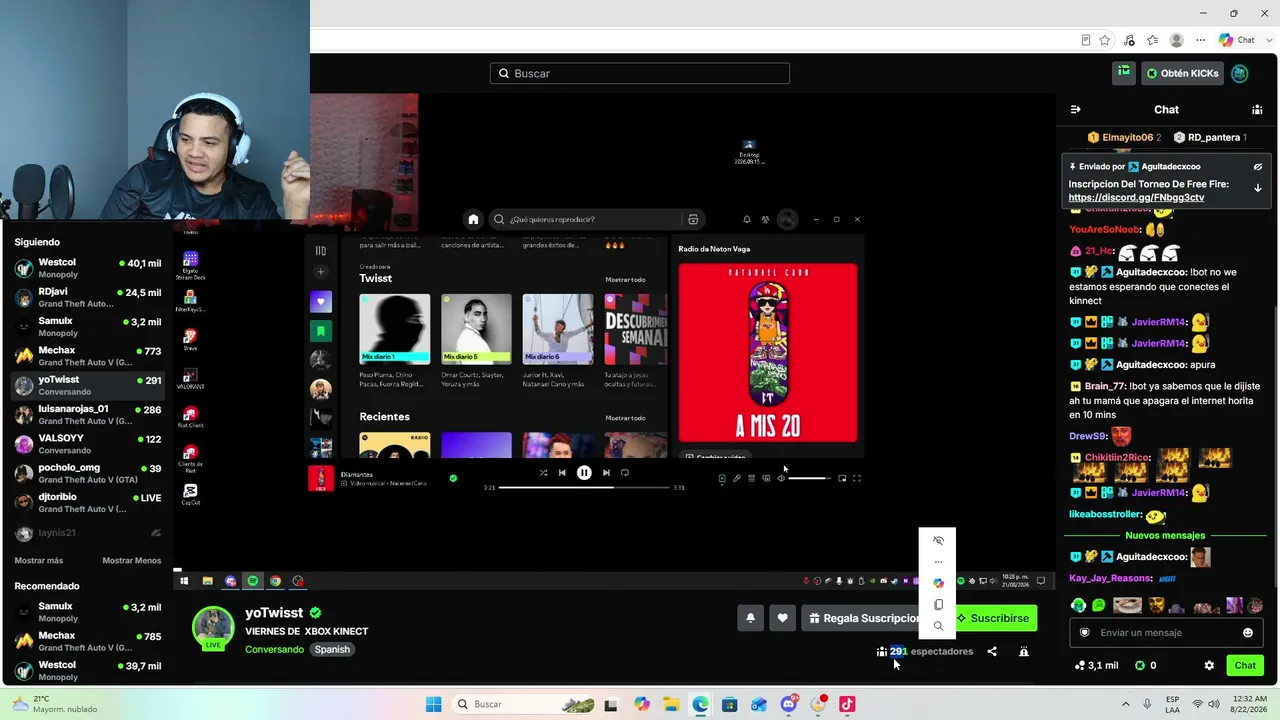Collapse the chat panel

[x=1075, y=110]
